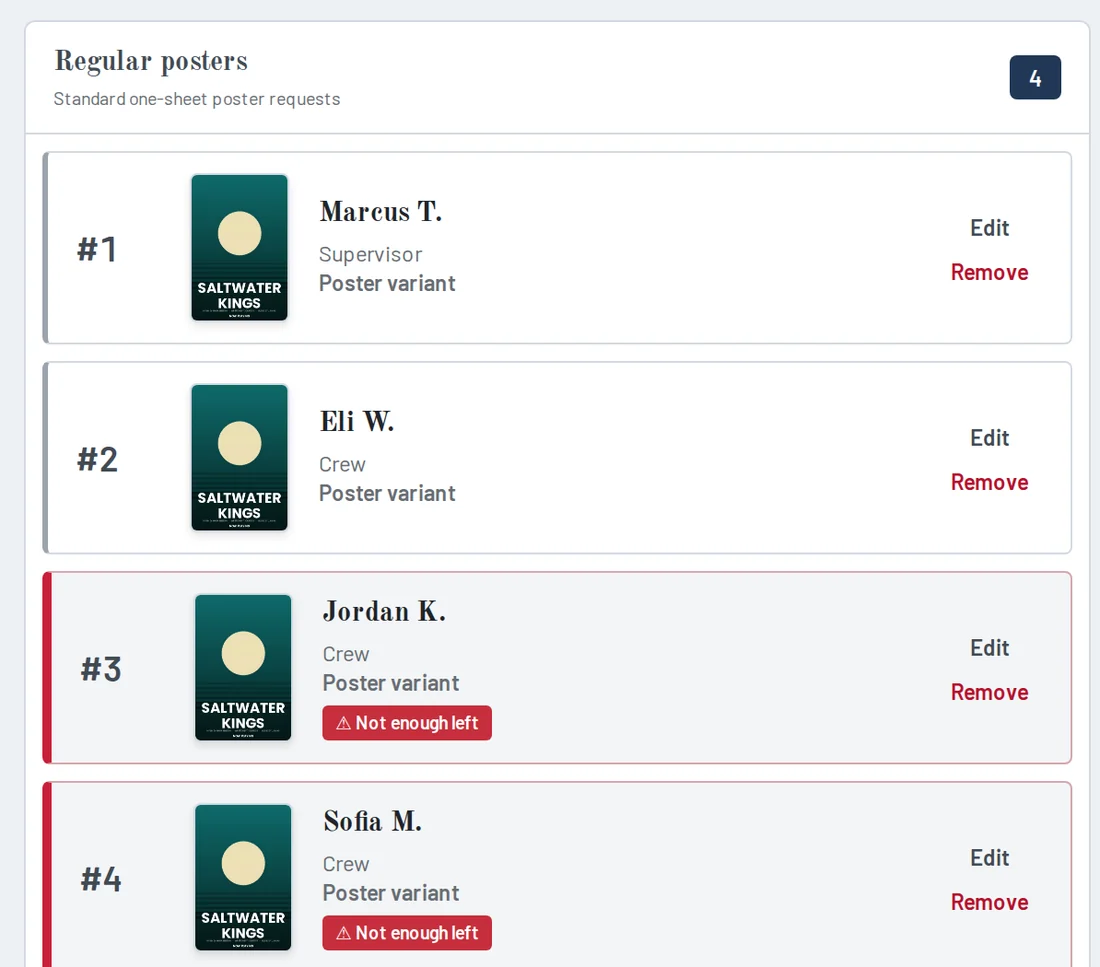Edit Sofia M.'s poster request
This screenshot has height=967, width=1100.
[989, 858]
